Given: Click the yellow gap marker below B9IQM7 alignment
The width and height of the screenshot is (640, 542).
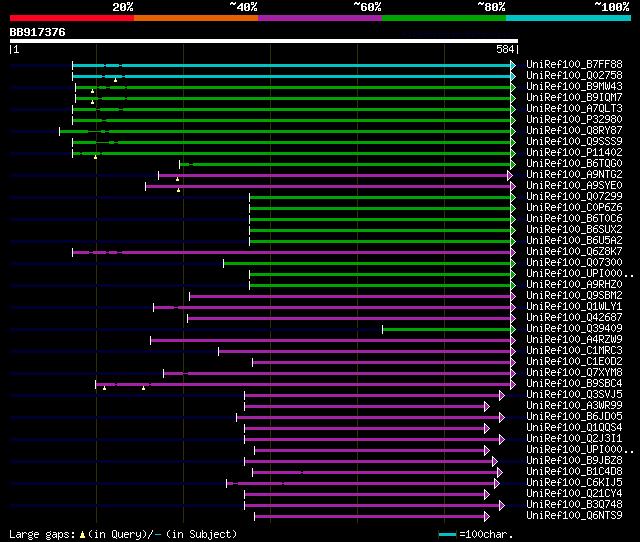Looking at the screenshot, I should coord(92,102).
